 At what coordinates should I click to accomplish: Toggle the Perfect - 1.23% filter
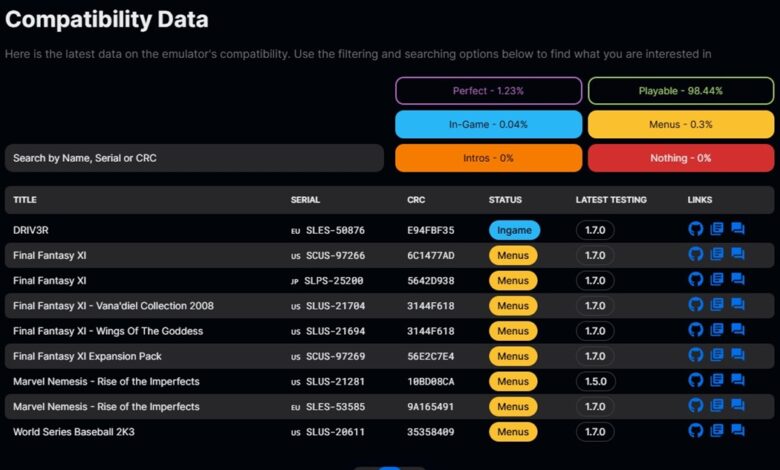[488, 91]
